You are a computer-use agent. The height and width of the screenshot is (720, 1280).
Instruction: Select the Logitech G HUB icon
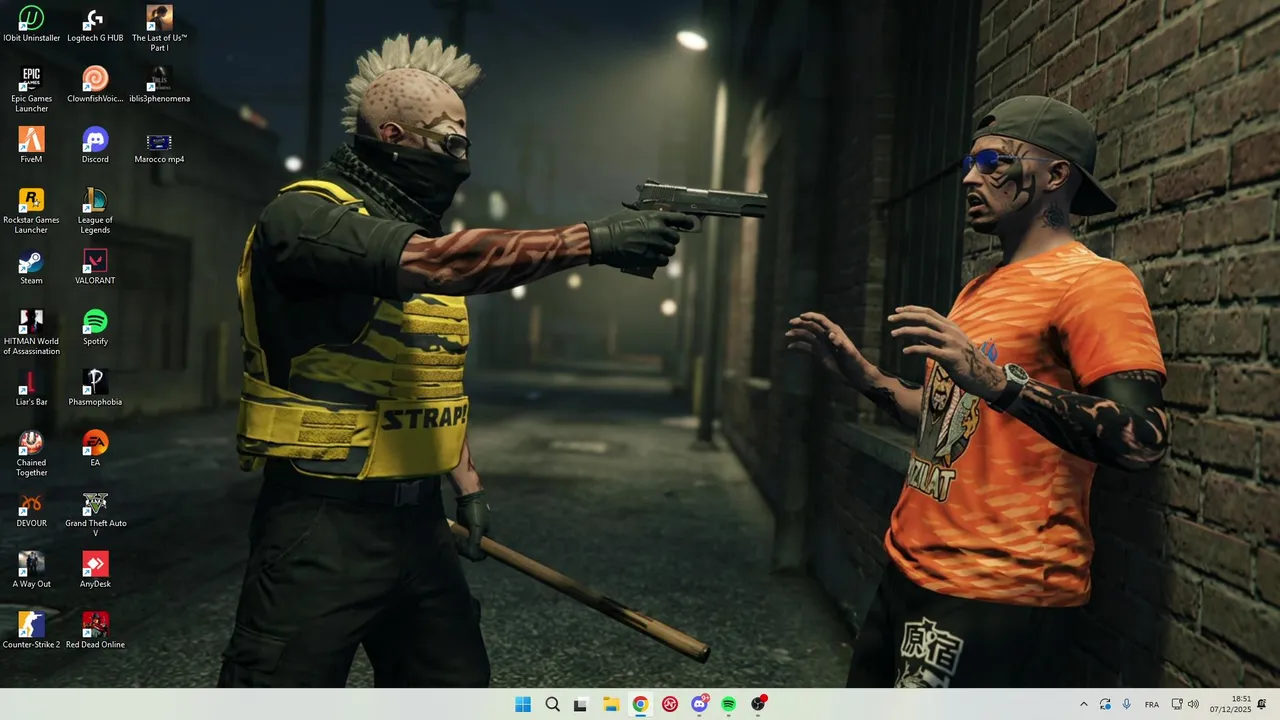95,25
